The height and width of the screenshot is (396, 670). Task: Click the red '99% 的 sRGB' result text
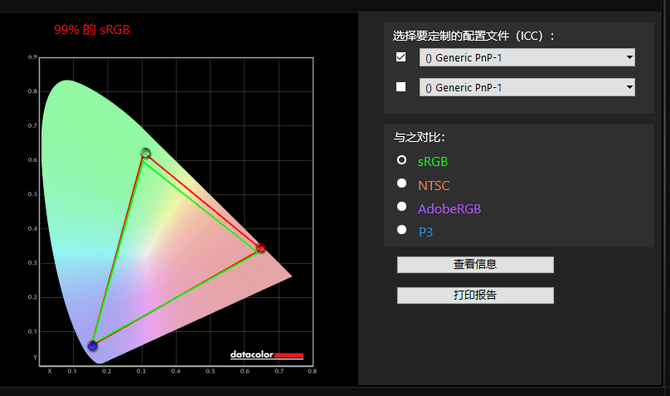click(x=92, y=29)
